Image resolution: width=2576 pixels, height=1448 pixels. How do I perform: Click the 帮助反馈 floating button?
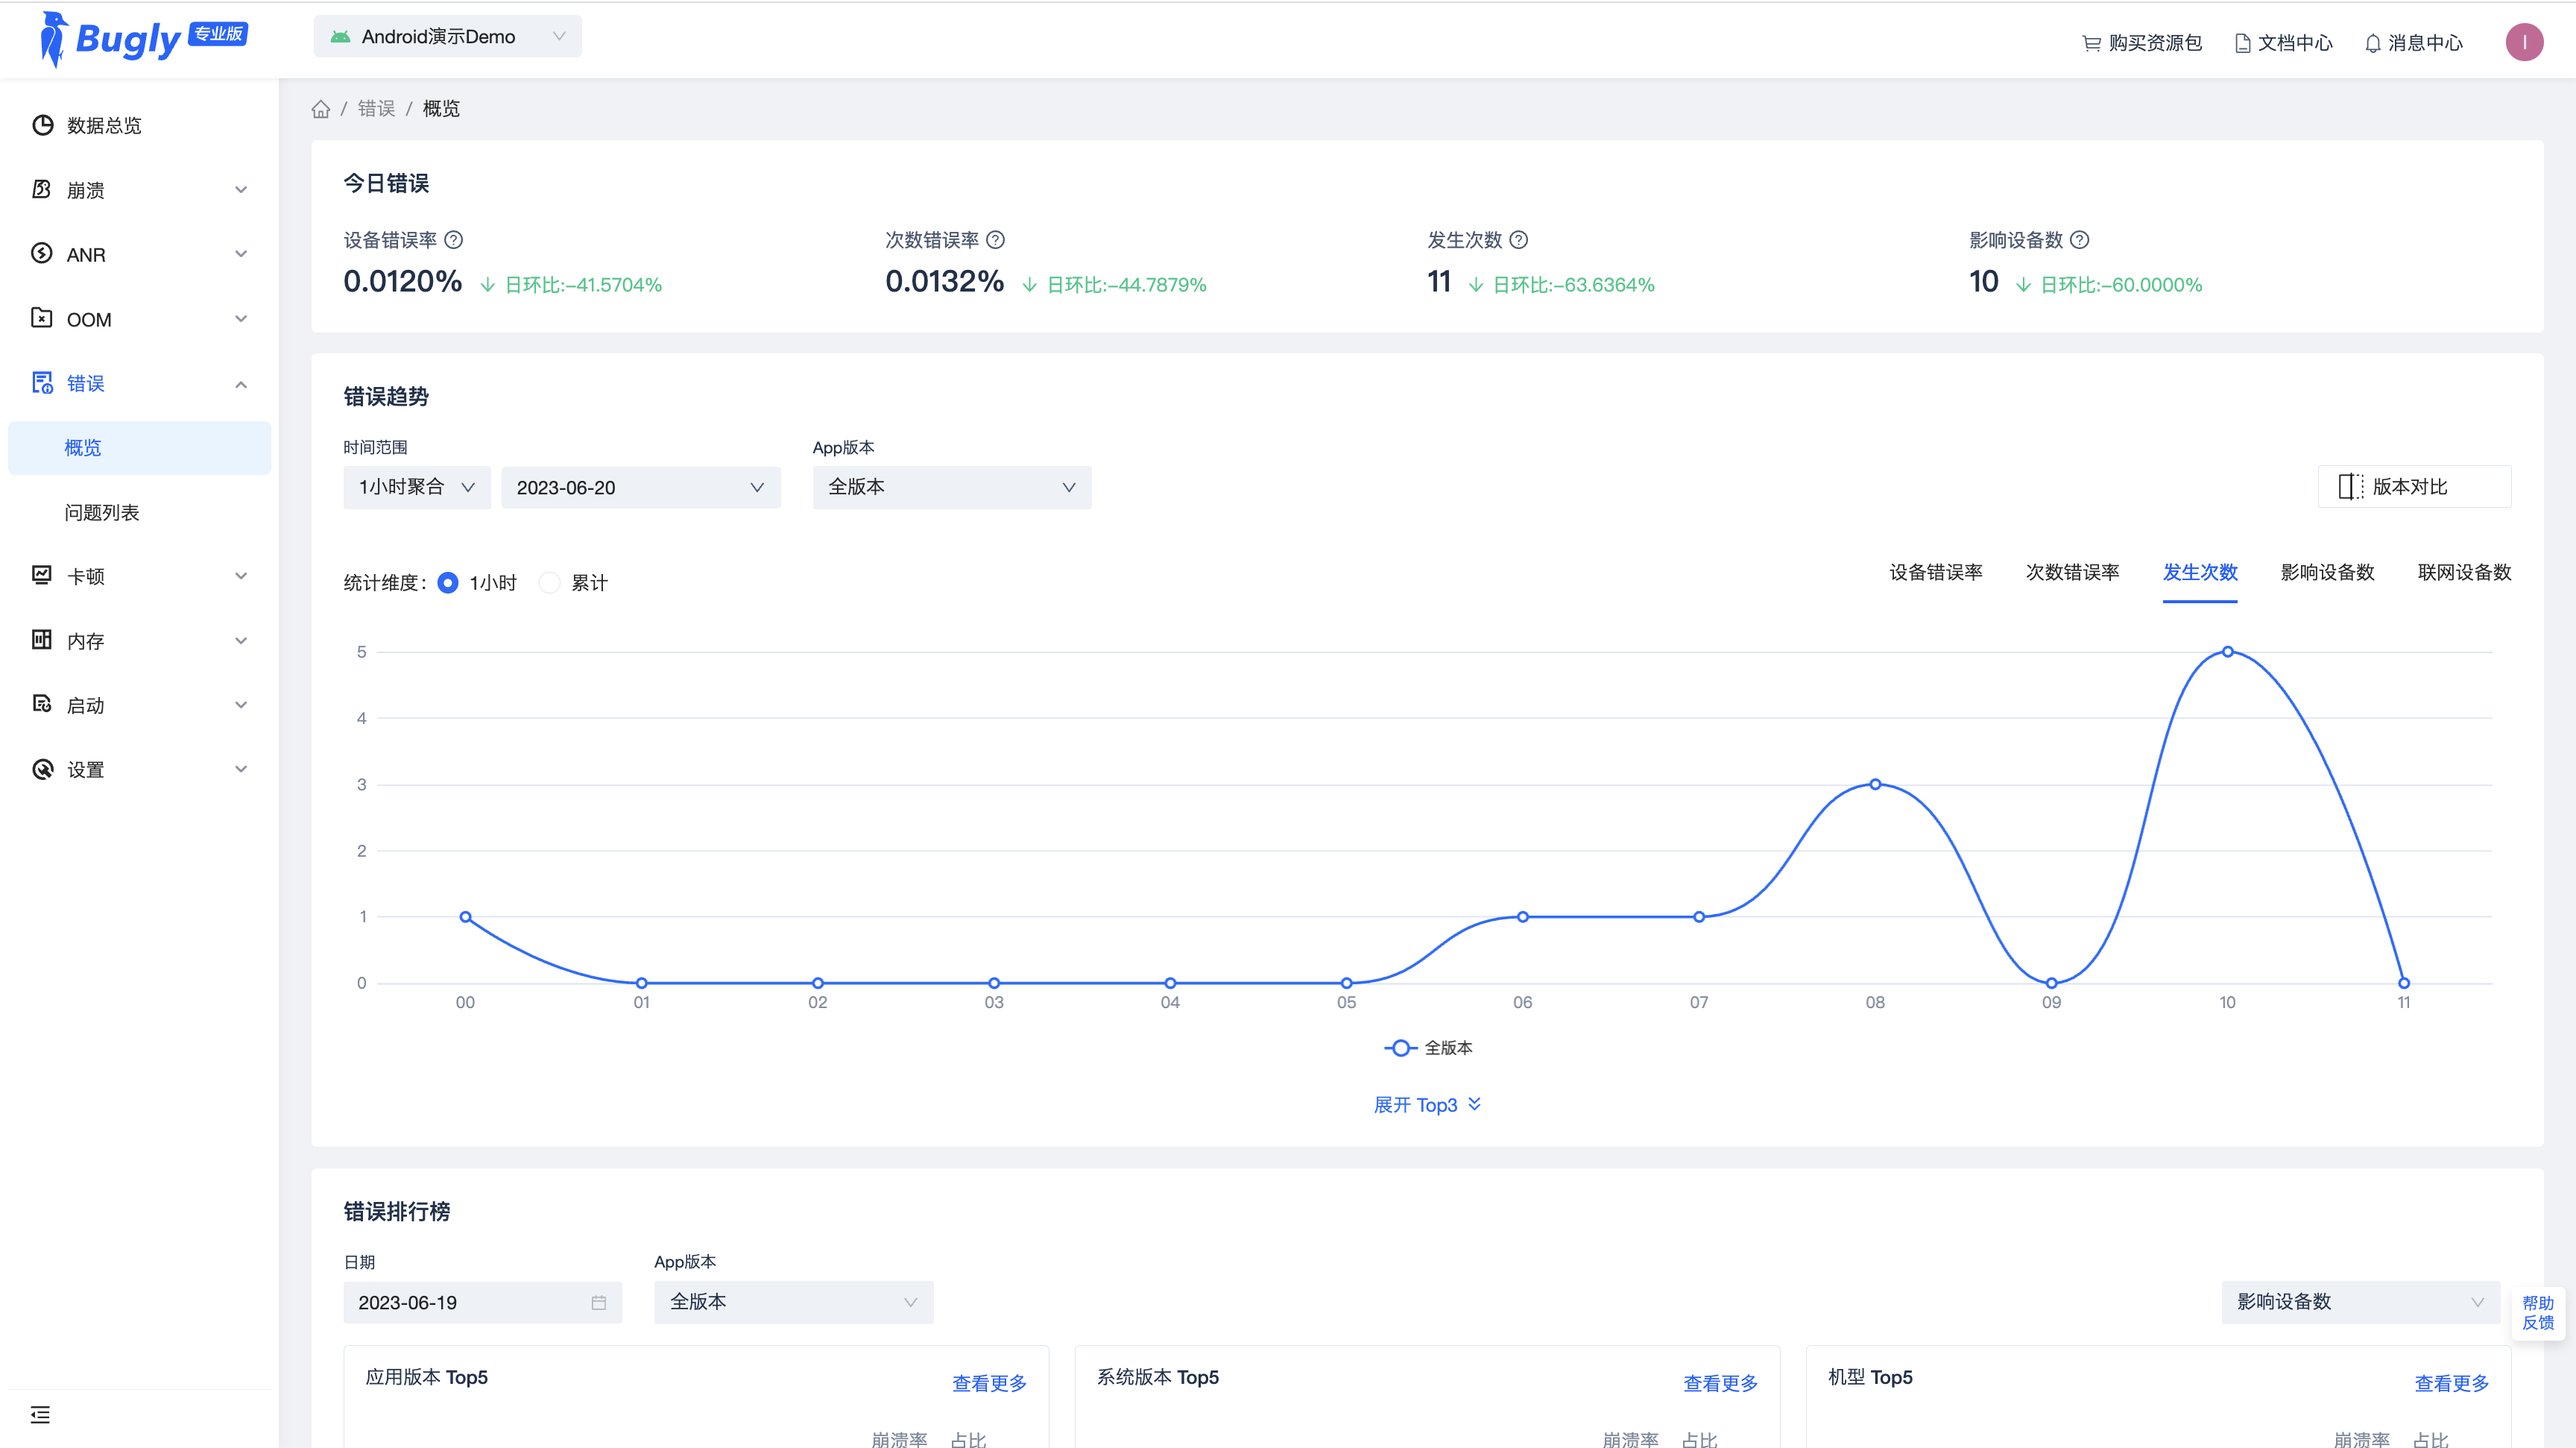coord(2538,1313)
